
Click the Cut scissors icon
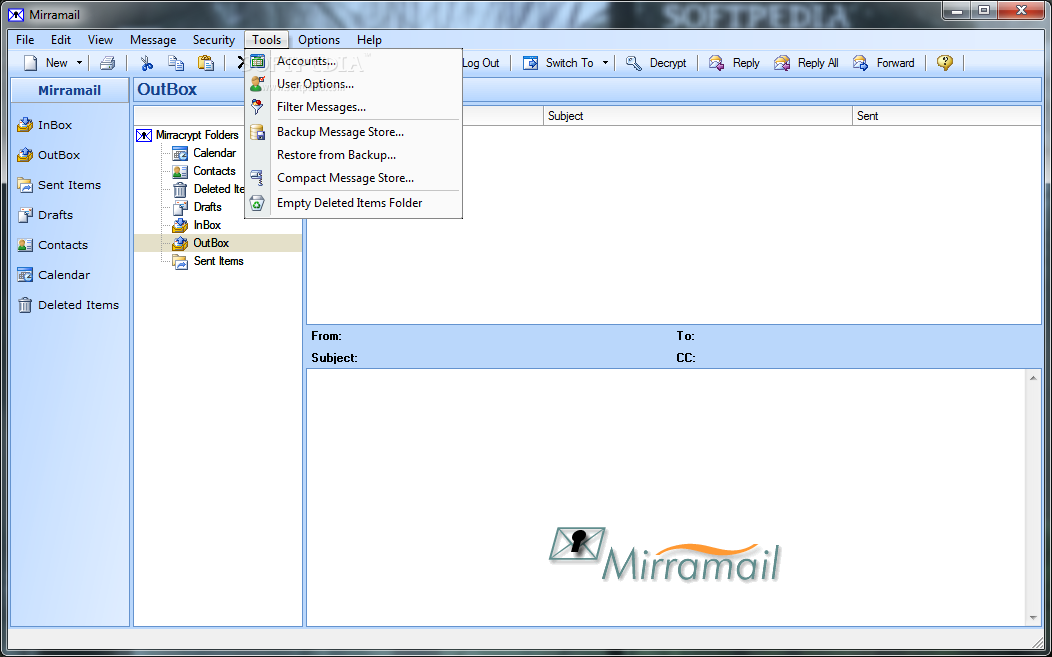[x=146, y=63]
